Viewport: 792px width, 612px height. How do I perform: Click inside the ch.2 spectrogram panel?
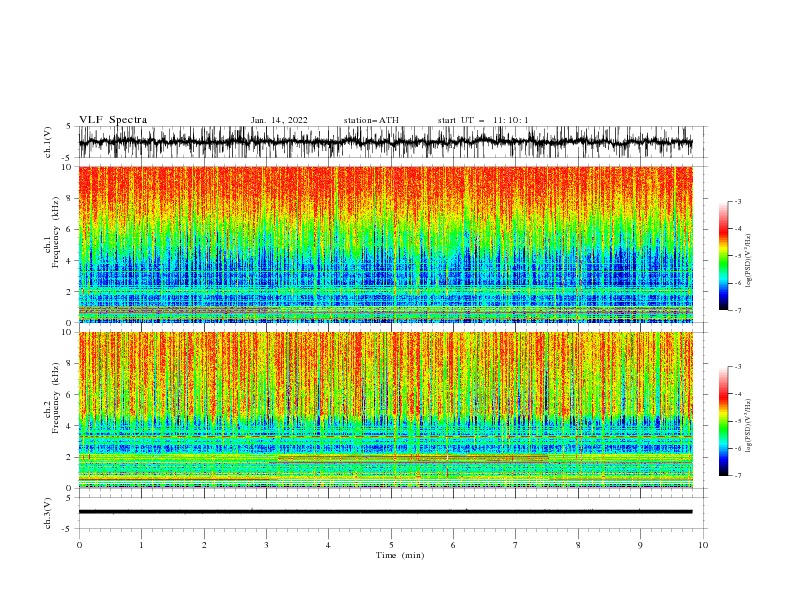click(x=385, y=410)
